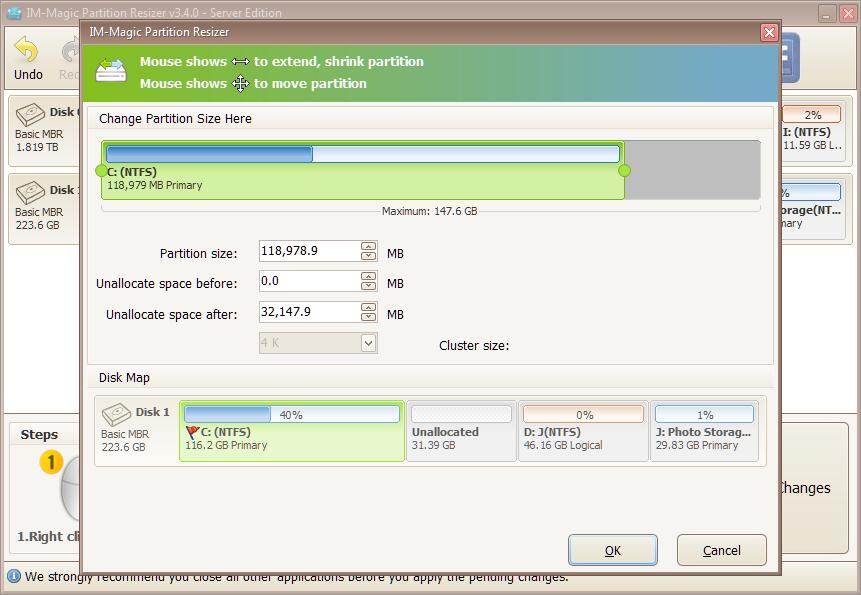Click the Undo arrow icon in main toolbar
The height and width of the screenshot is (595, 861).
click(x=26, y=49)
